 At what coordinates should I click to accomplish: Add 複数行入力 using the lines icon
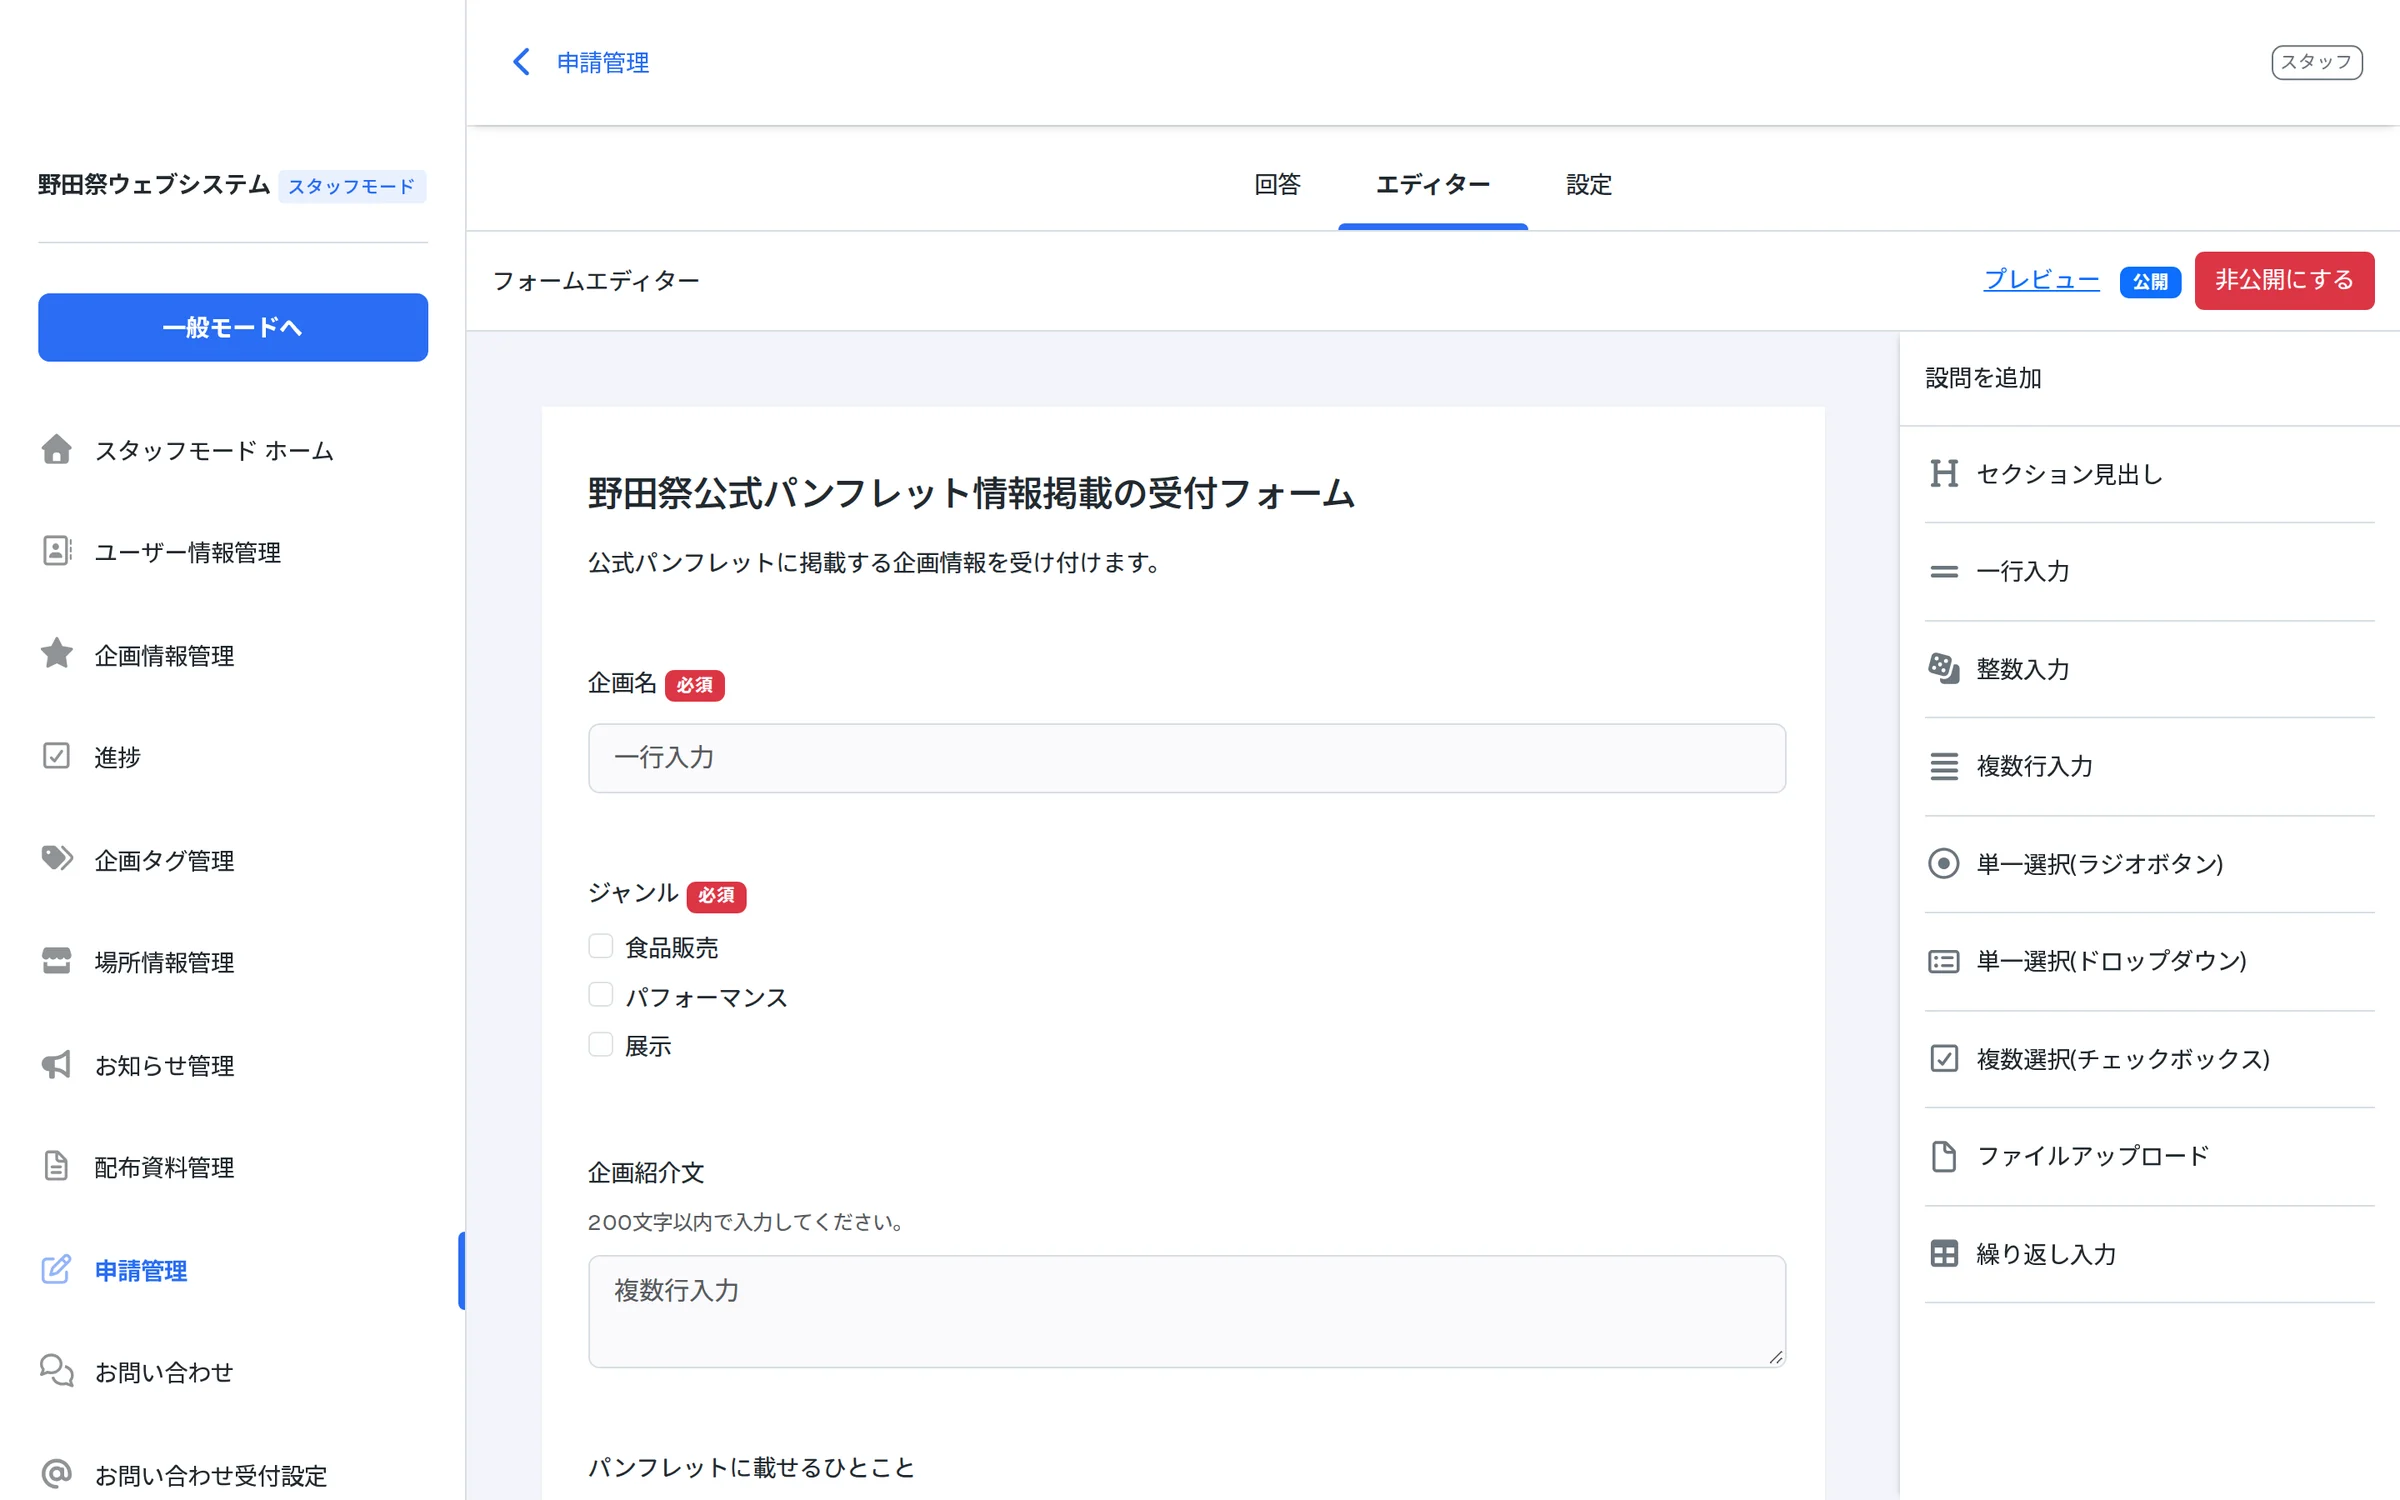pos(1943,766)
